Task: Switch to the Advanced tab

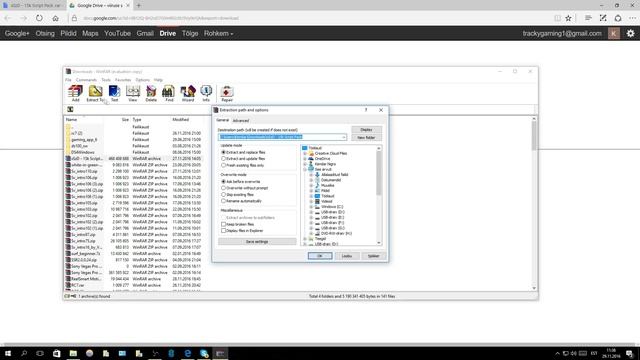Action: [240, 121]
